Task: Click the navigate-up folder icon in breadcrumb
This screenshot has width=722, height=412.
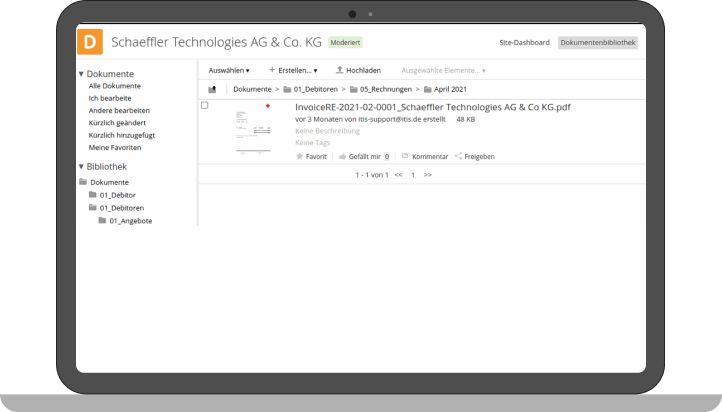Action: coord(212,89)
